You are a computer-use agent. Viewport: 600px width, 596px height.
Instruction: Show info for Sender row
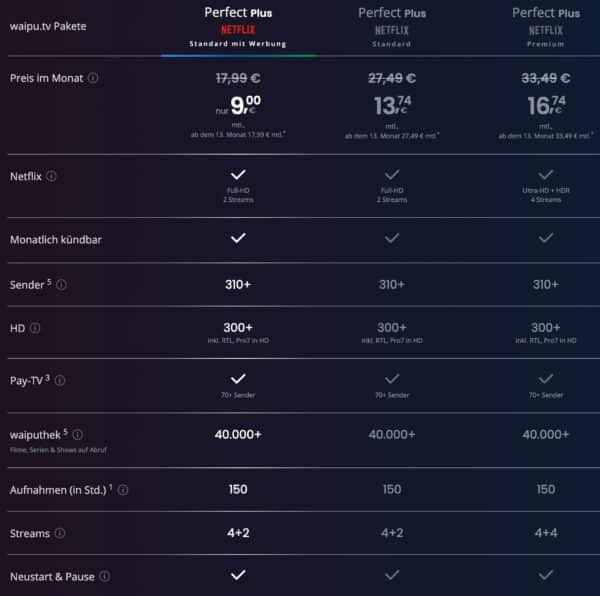61,284
